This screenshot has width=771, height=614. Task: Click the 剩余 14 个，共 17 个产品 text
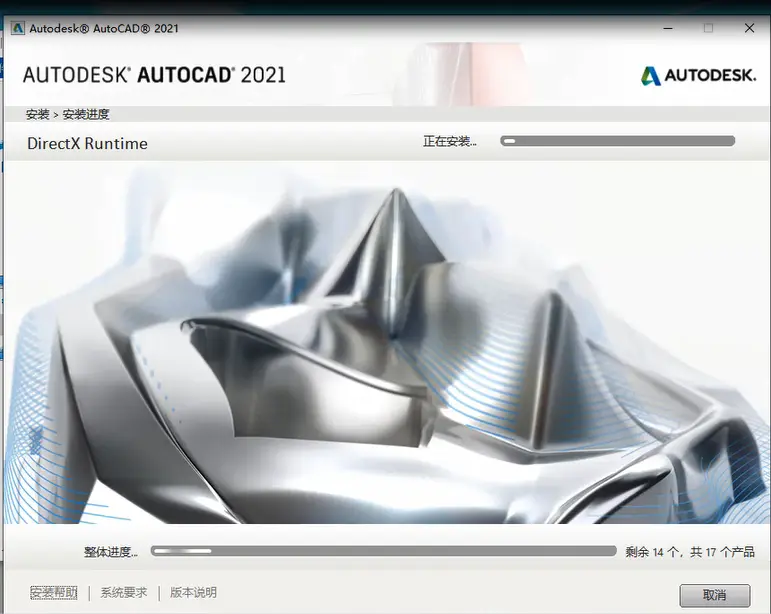[690, 552]
